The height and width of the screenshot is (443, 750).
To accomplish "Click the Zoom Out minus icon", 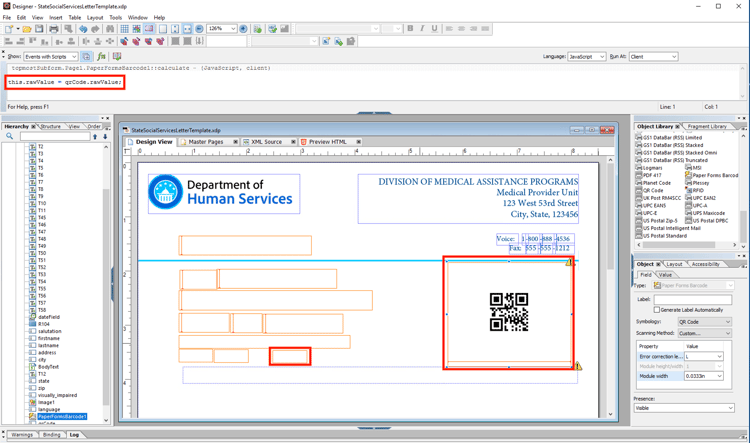I will (x=199, y=29).
